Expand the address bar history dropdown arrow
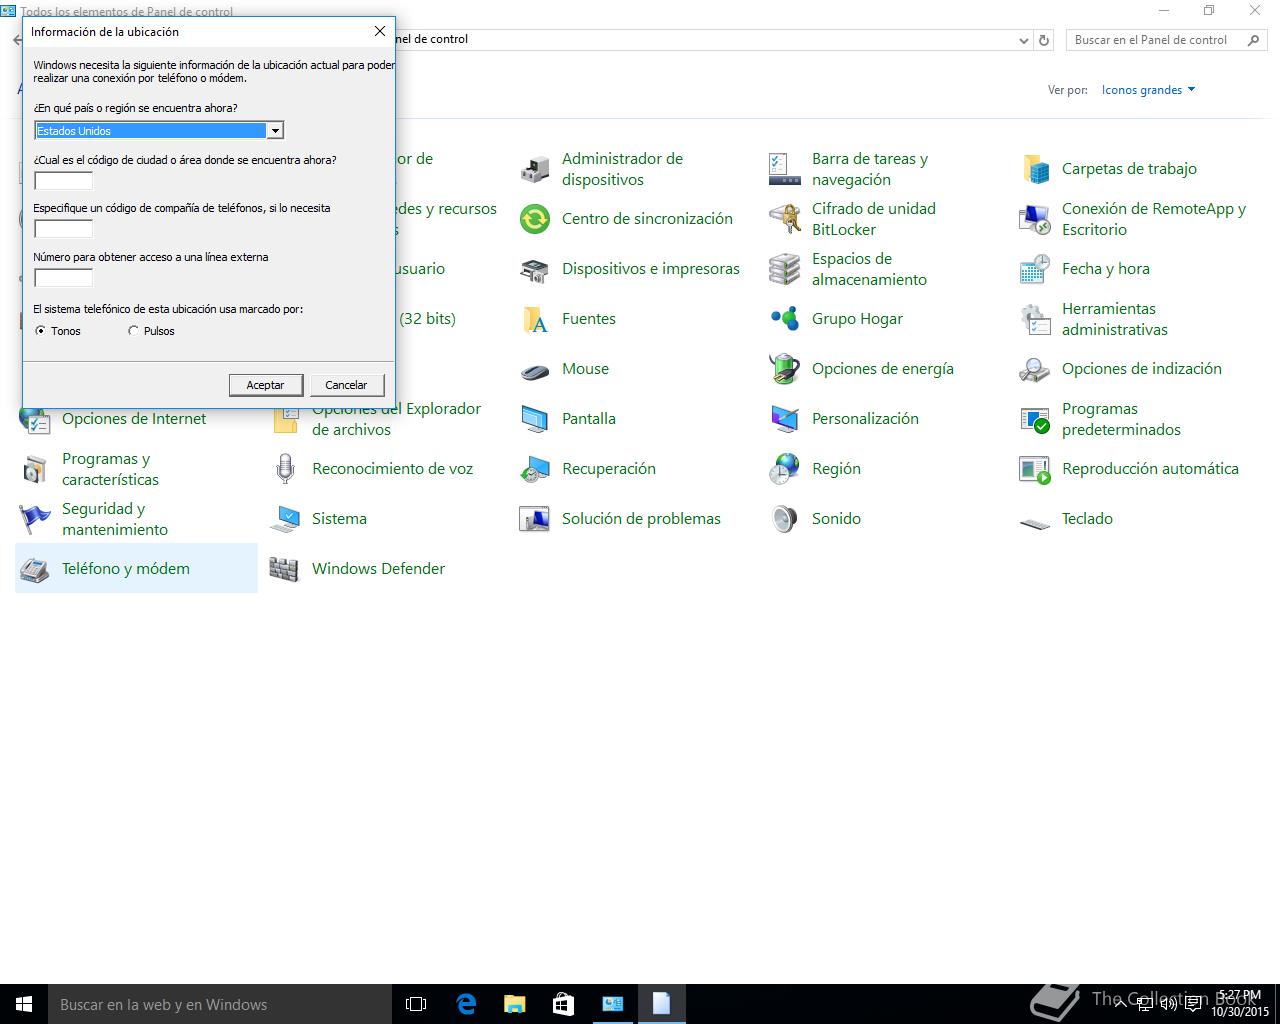The height and width of the screenshot is (1024, 1280). [1023, 40]
